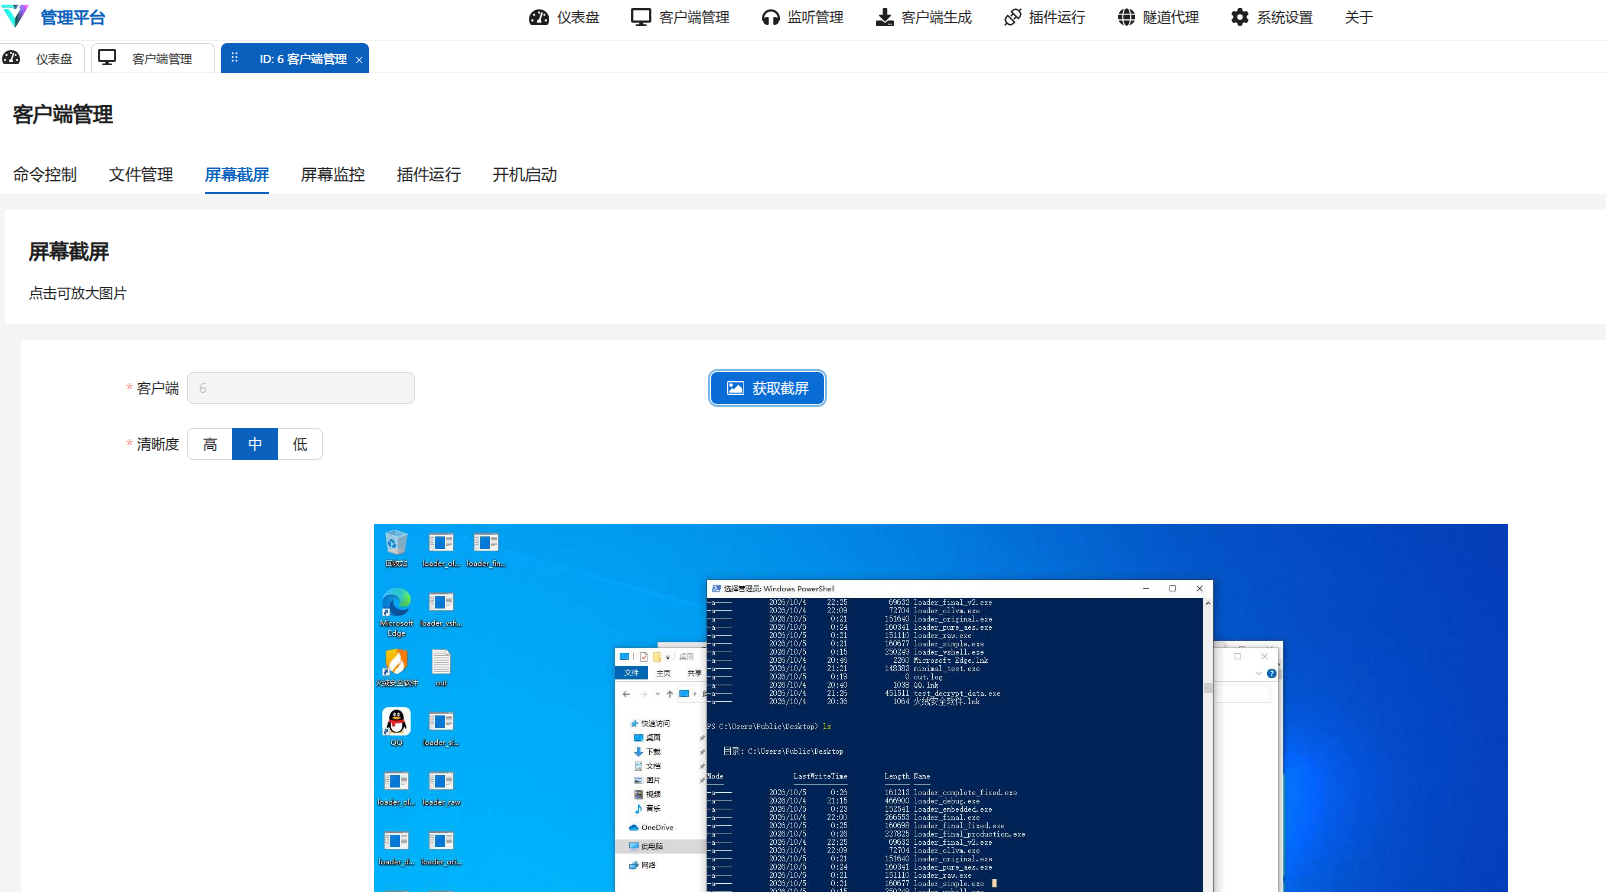Click the download icon for 客户端生成
Screen dimensions: 1606x892
pyautogui.click(x=885, y=17)
